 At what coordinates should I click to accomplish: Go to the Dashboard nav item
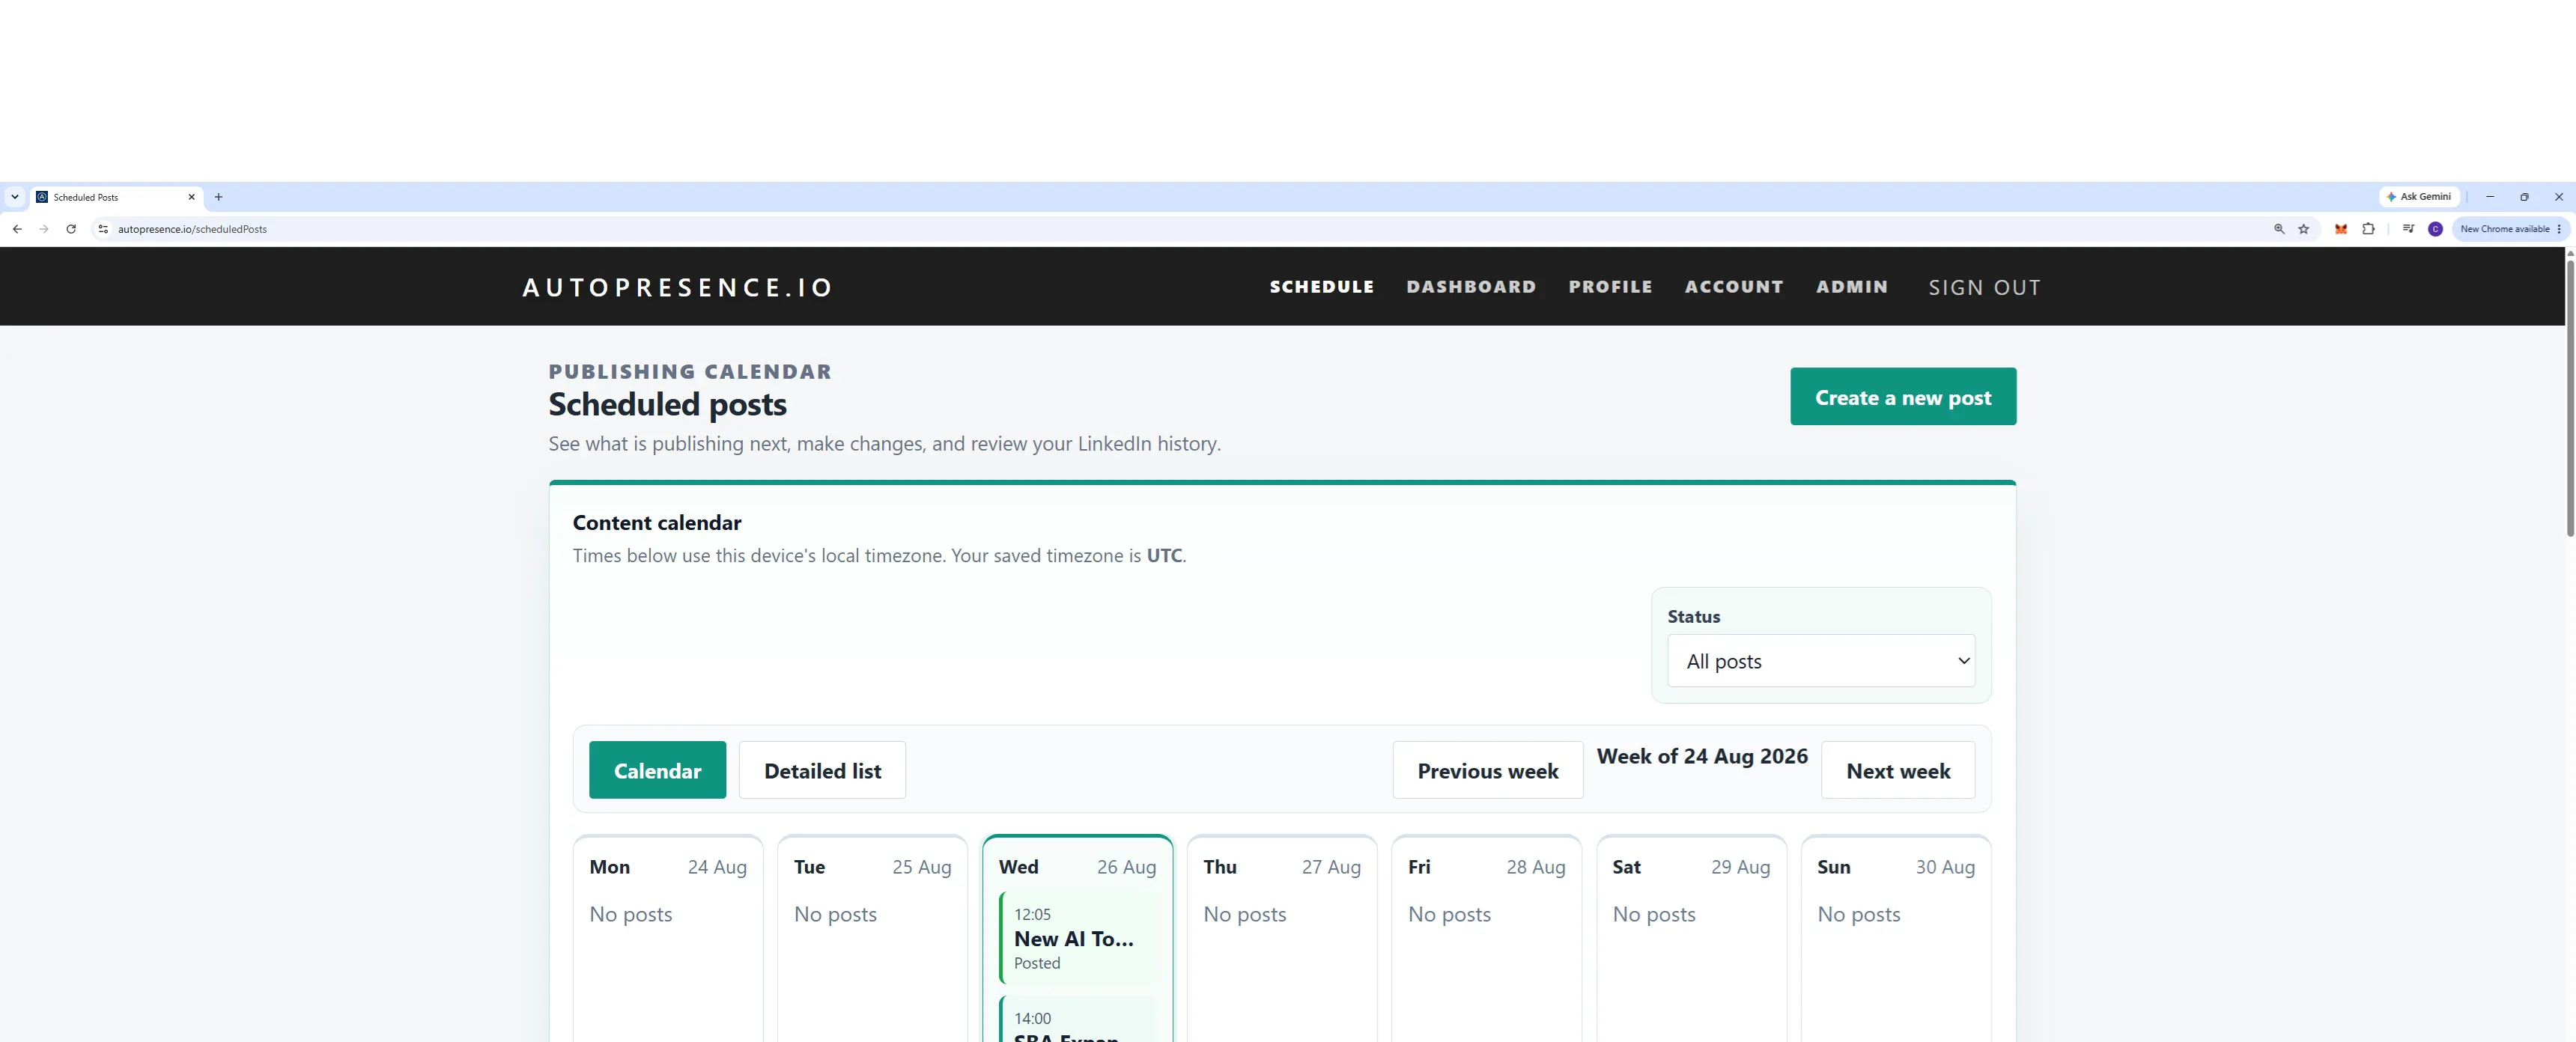tap(1471, 287)
